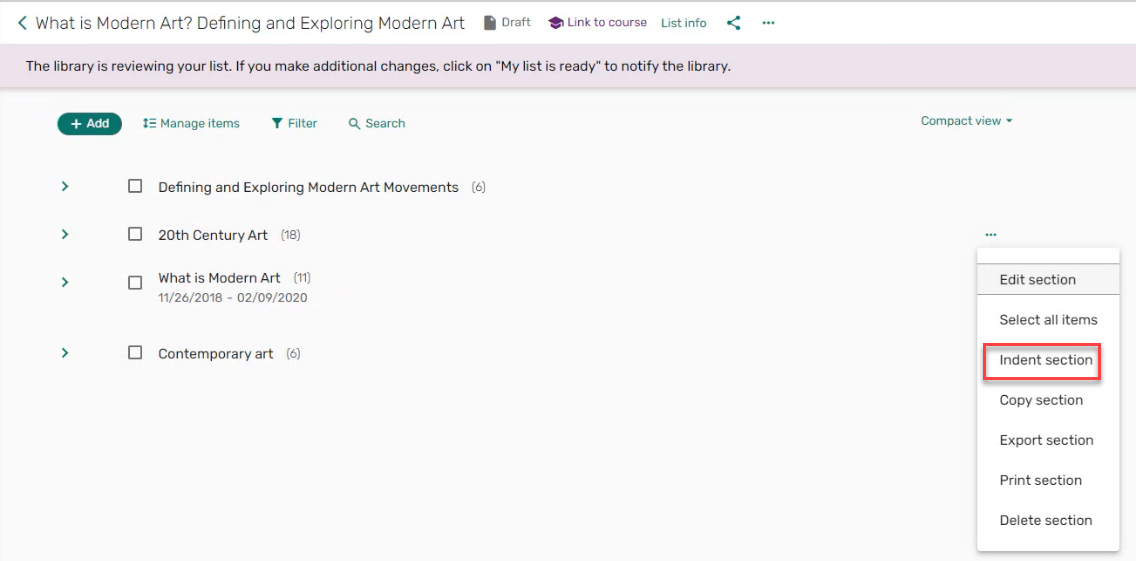Click the Manage items label

(200, 123)
